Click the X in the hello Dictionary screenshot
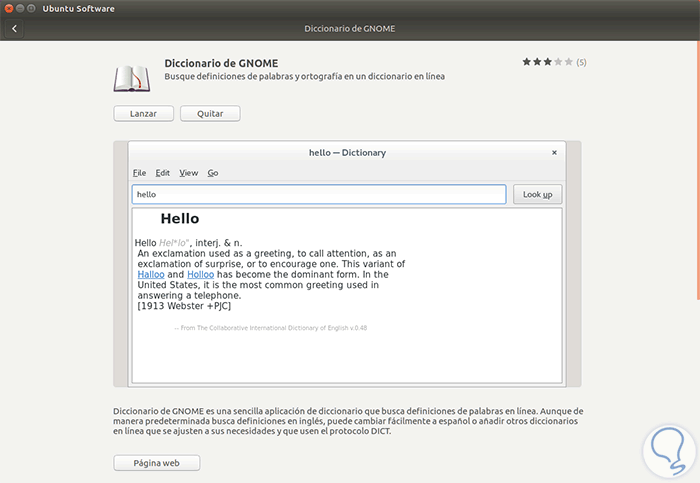 point(554,153)
